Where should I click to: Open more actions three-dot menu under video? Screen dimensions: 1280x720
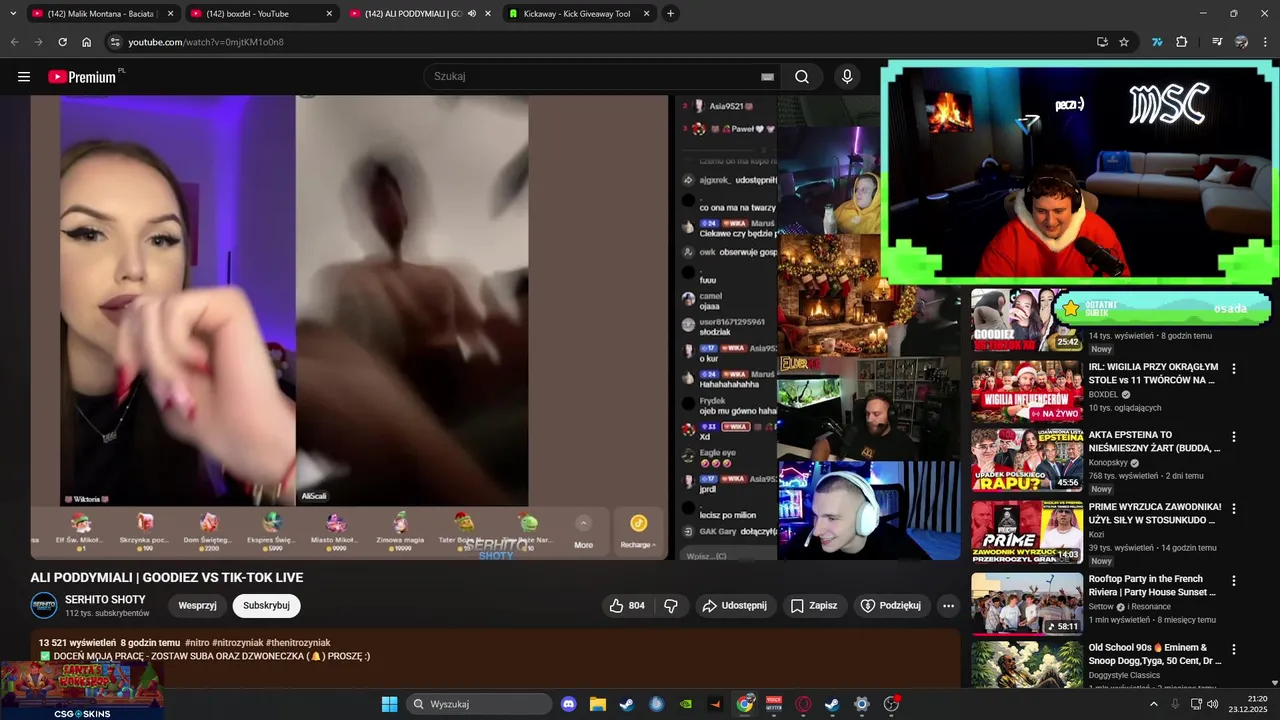(x=948, y=605)
